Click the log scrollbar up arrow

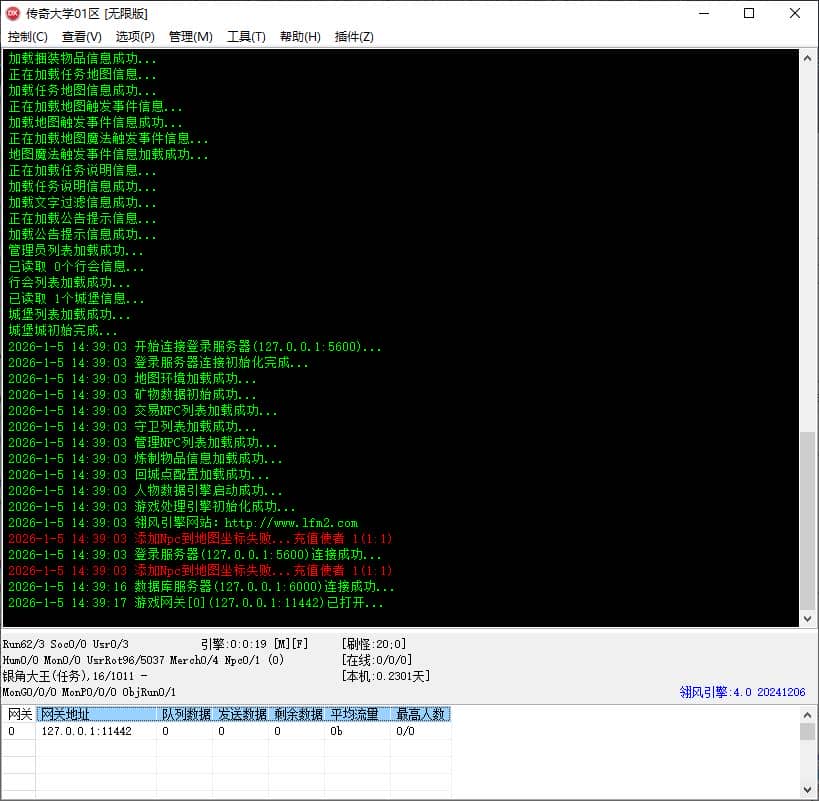click(807, 58)
